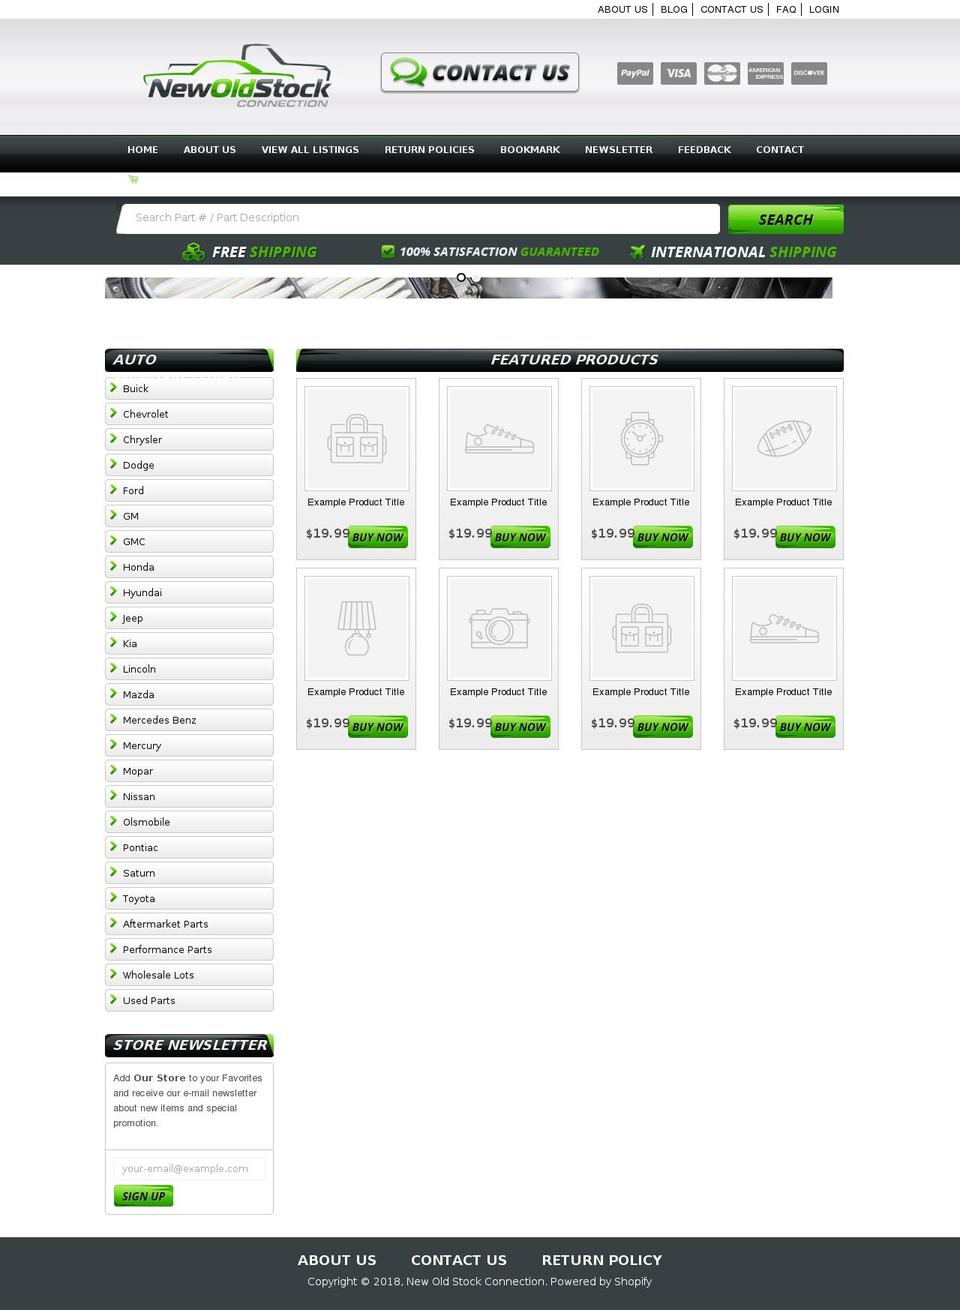
Task: Click the top bar Contact Us link
Action: pos(732,9)
